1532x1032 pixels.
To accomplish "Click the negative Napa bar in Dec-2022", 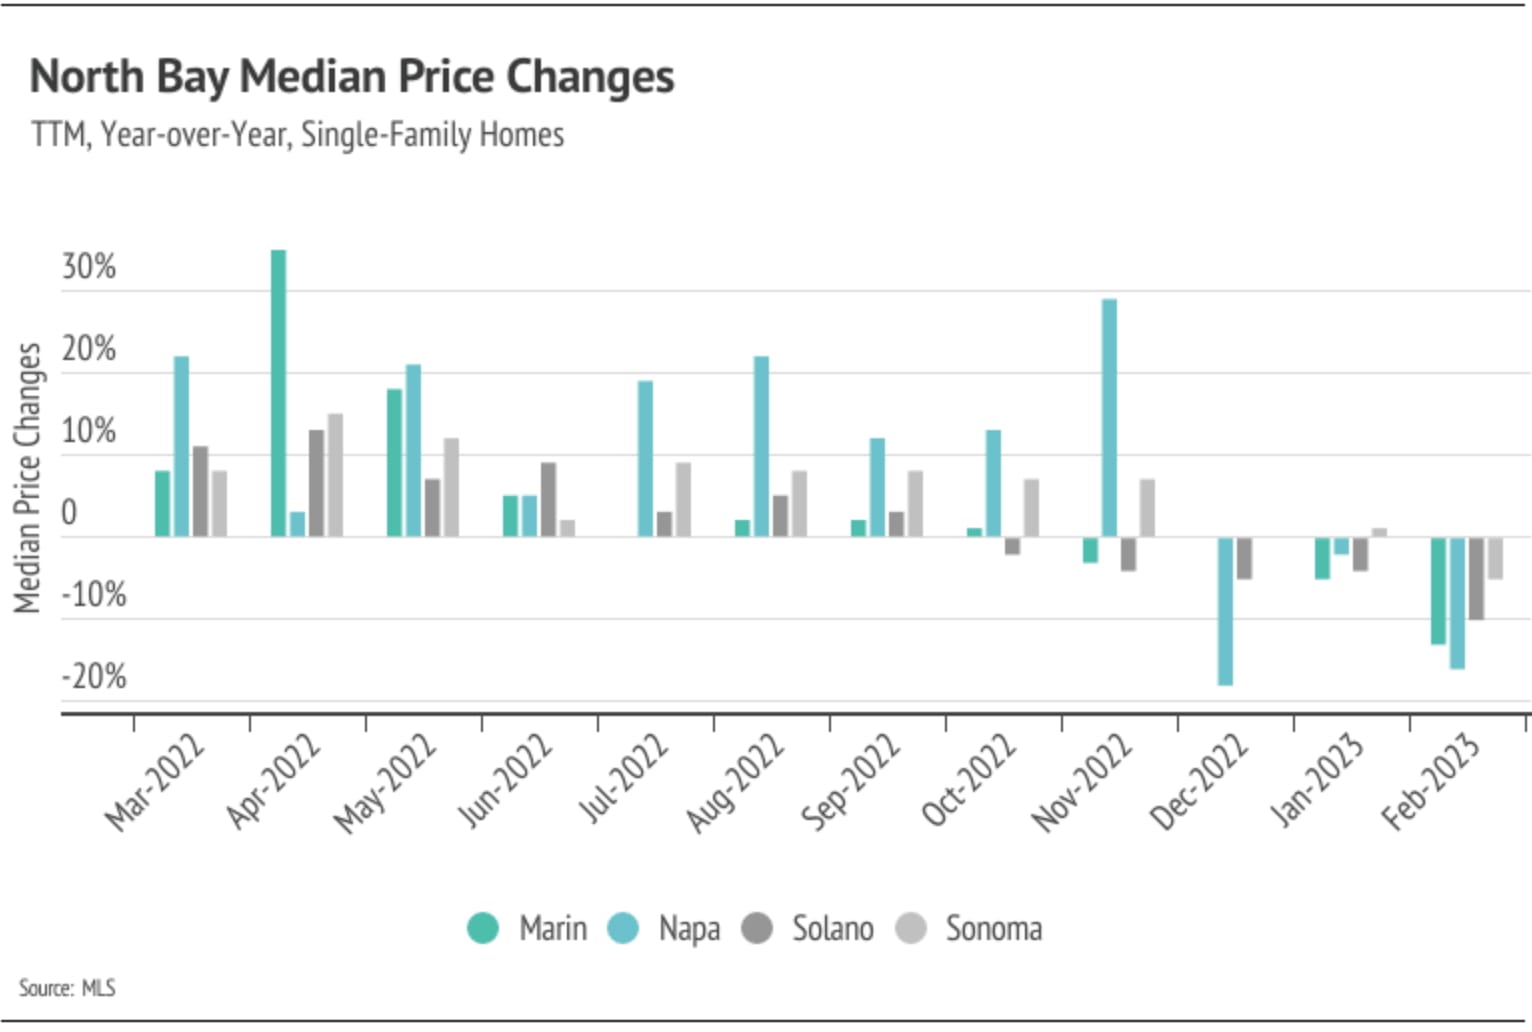I will pos(1225,610).
